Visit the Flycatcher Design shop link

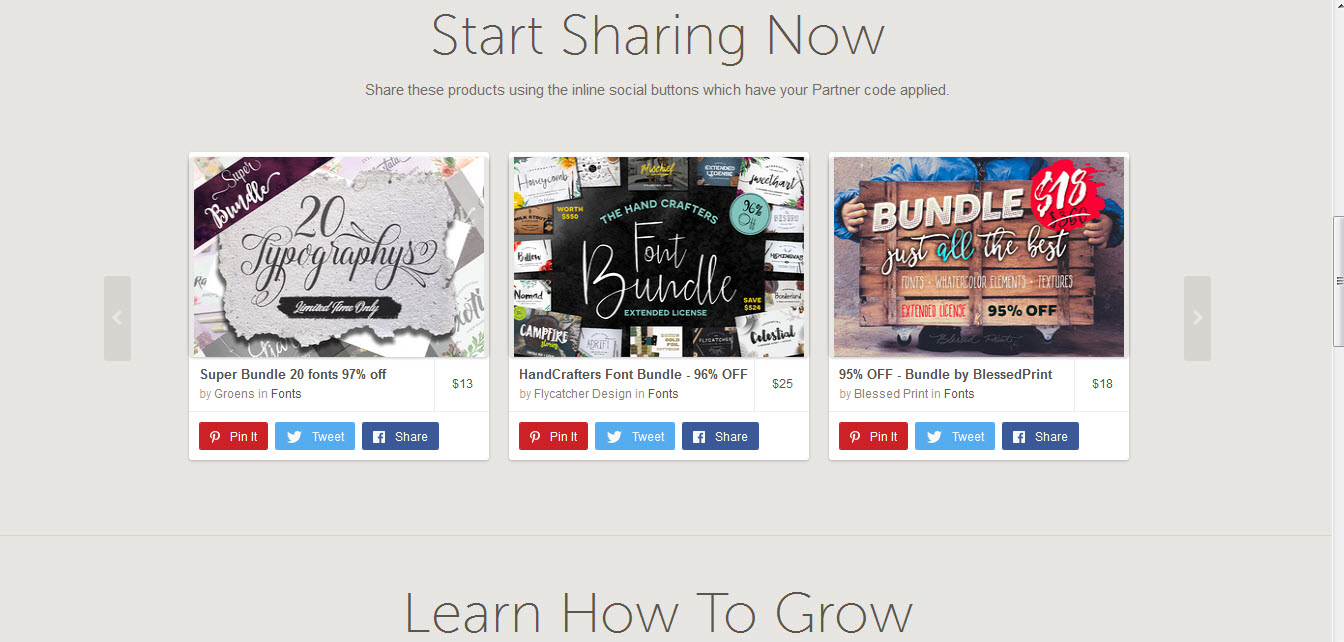pyautogui.click(x=583, y=394)
